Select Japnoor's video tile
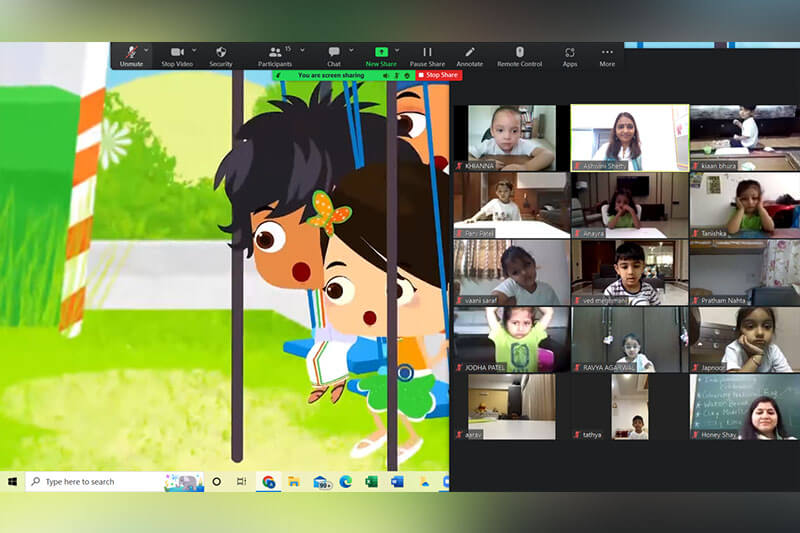 pos(745,340)
